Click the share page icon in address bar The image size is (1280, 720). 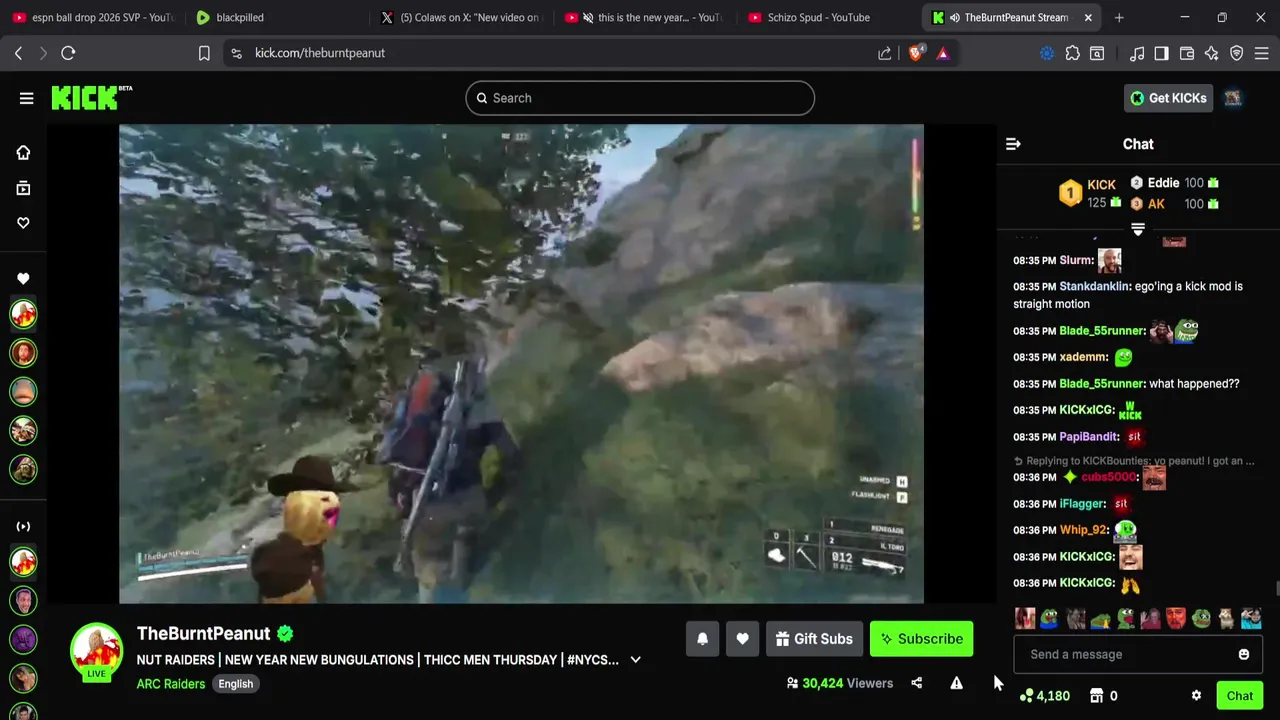pyautogui.click(x=885, y=53)
